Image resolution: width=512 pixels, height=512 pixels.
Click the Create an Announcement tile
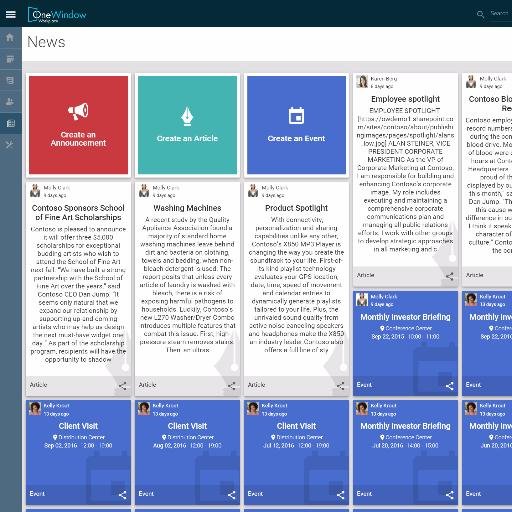click(x=78, y=125)
